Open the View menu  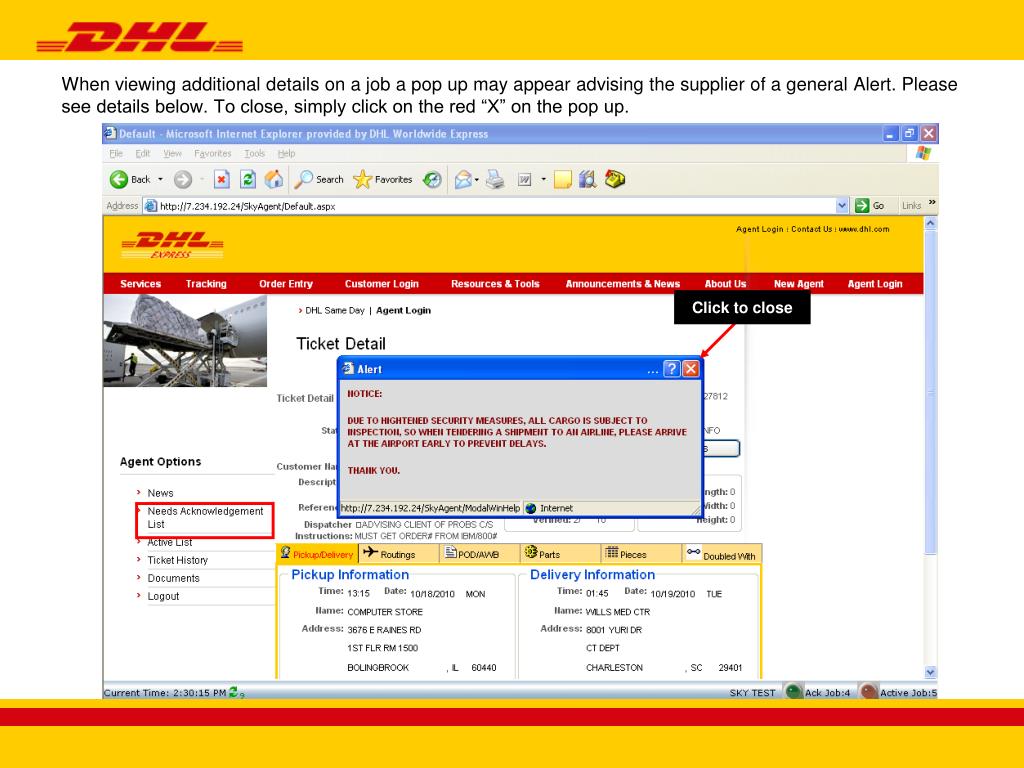[172, 153]
